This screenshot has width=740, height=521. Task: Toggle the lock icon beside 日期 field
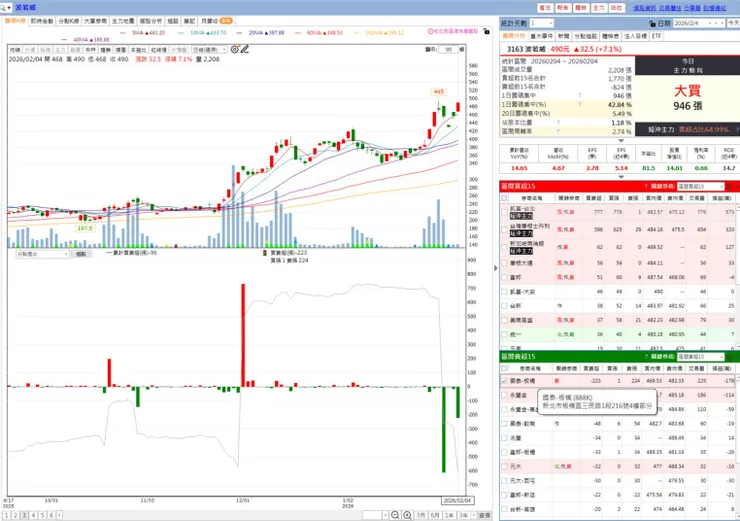pyautogui.click(x=652, y=23)
